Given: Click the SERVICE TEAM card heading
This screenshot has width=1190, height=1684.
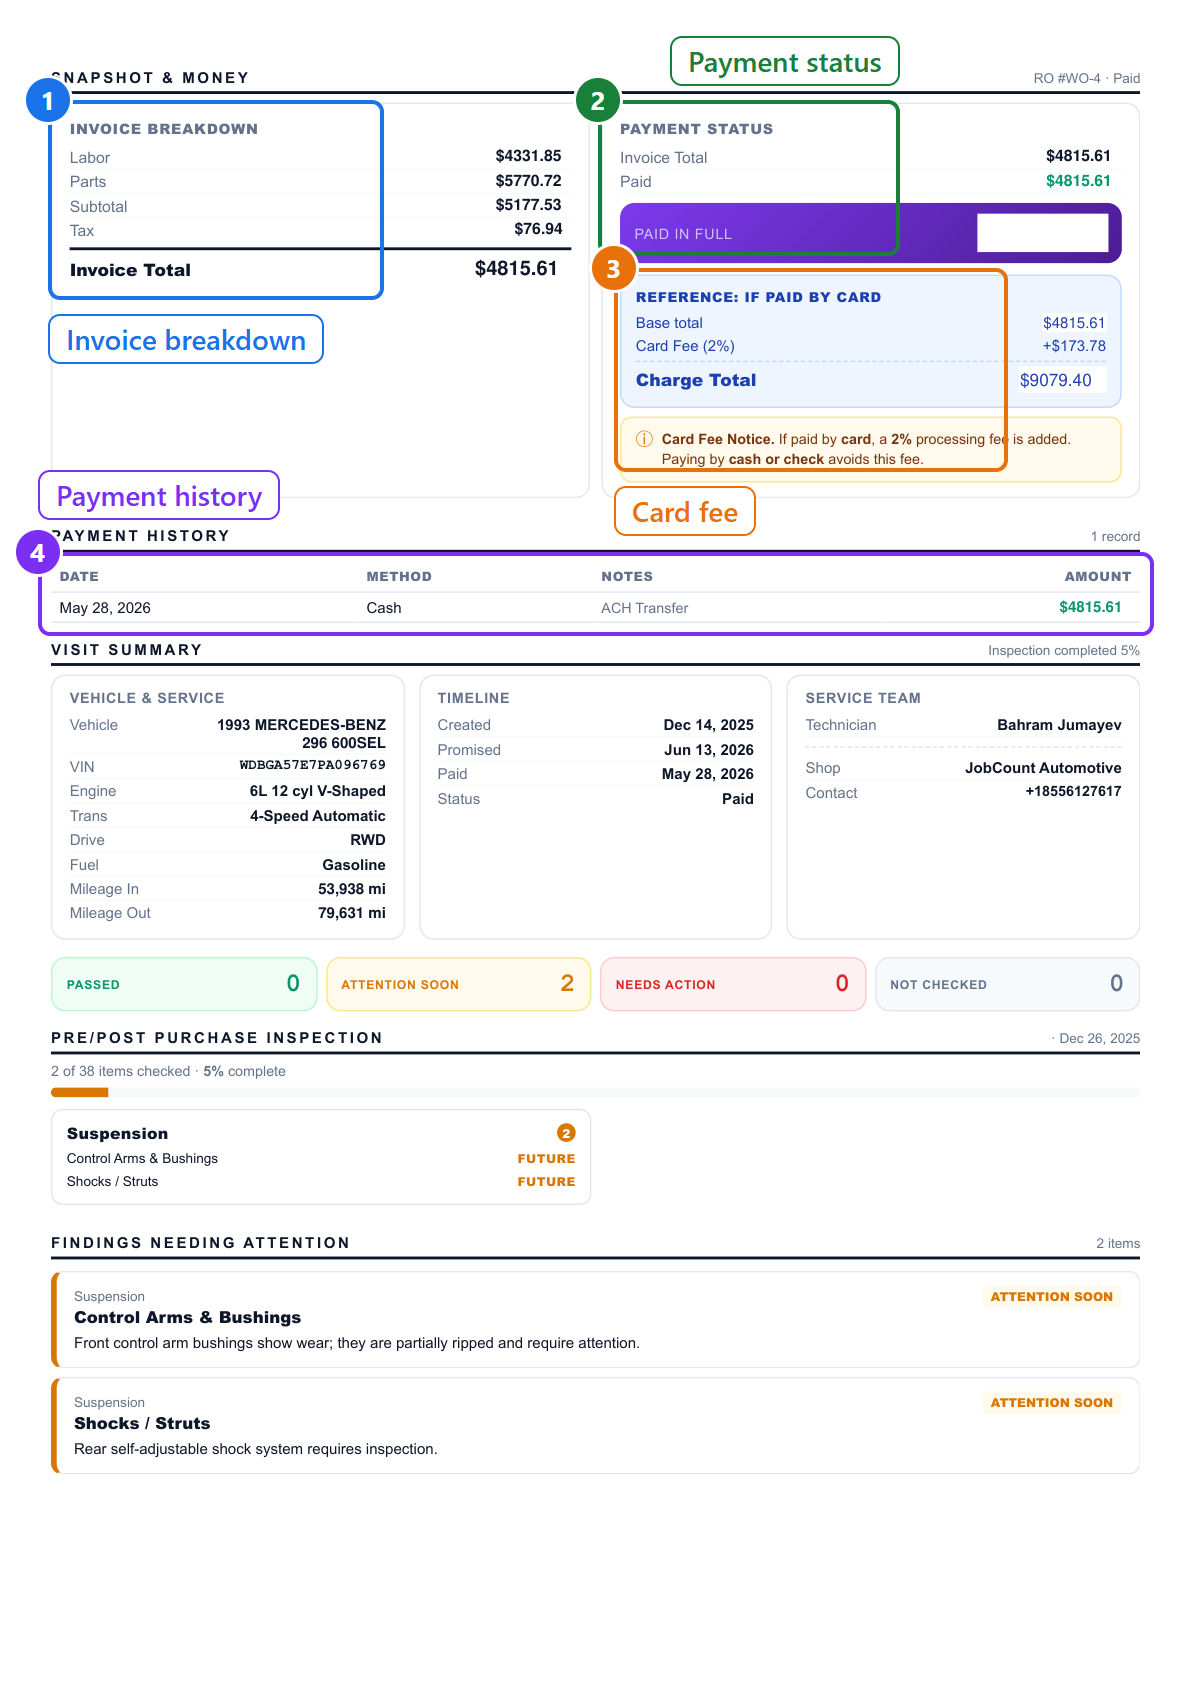Looking at the screenshot, I should (863, 698).
